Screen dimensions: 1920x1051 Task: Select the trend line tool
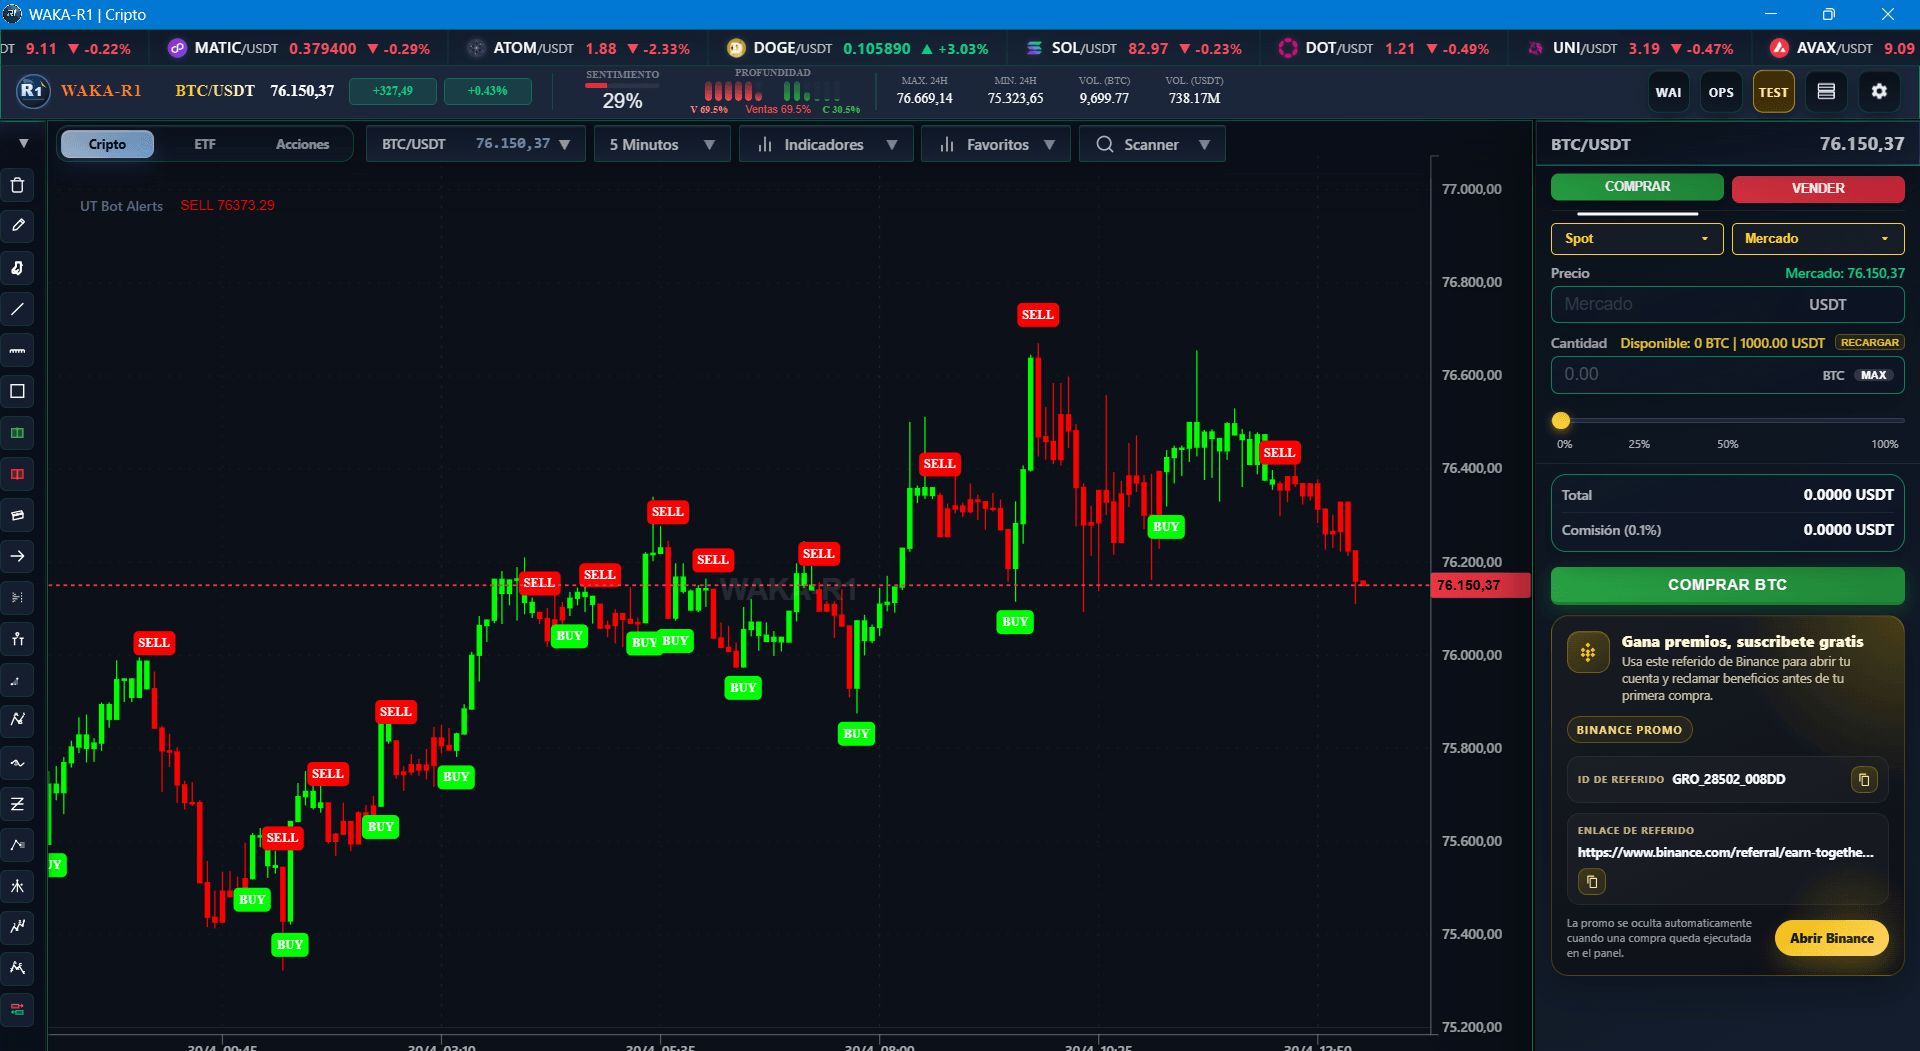click(17, 309)
